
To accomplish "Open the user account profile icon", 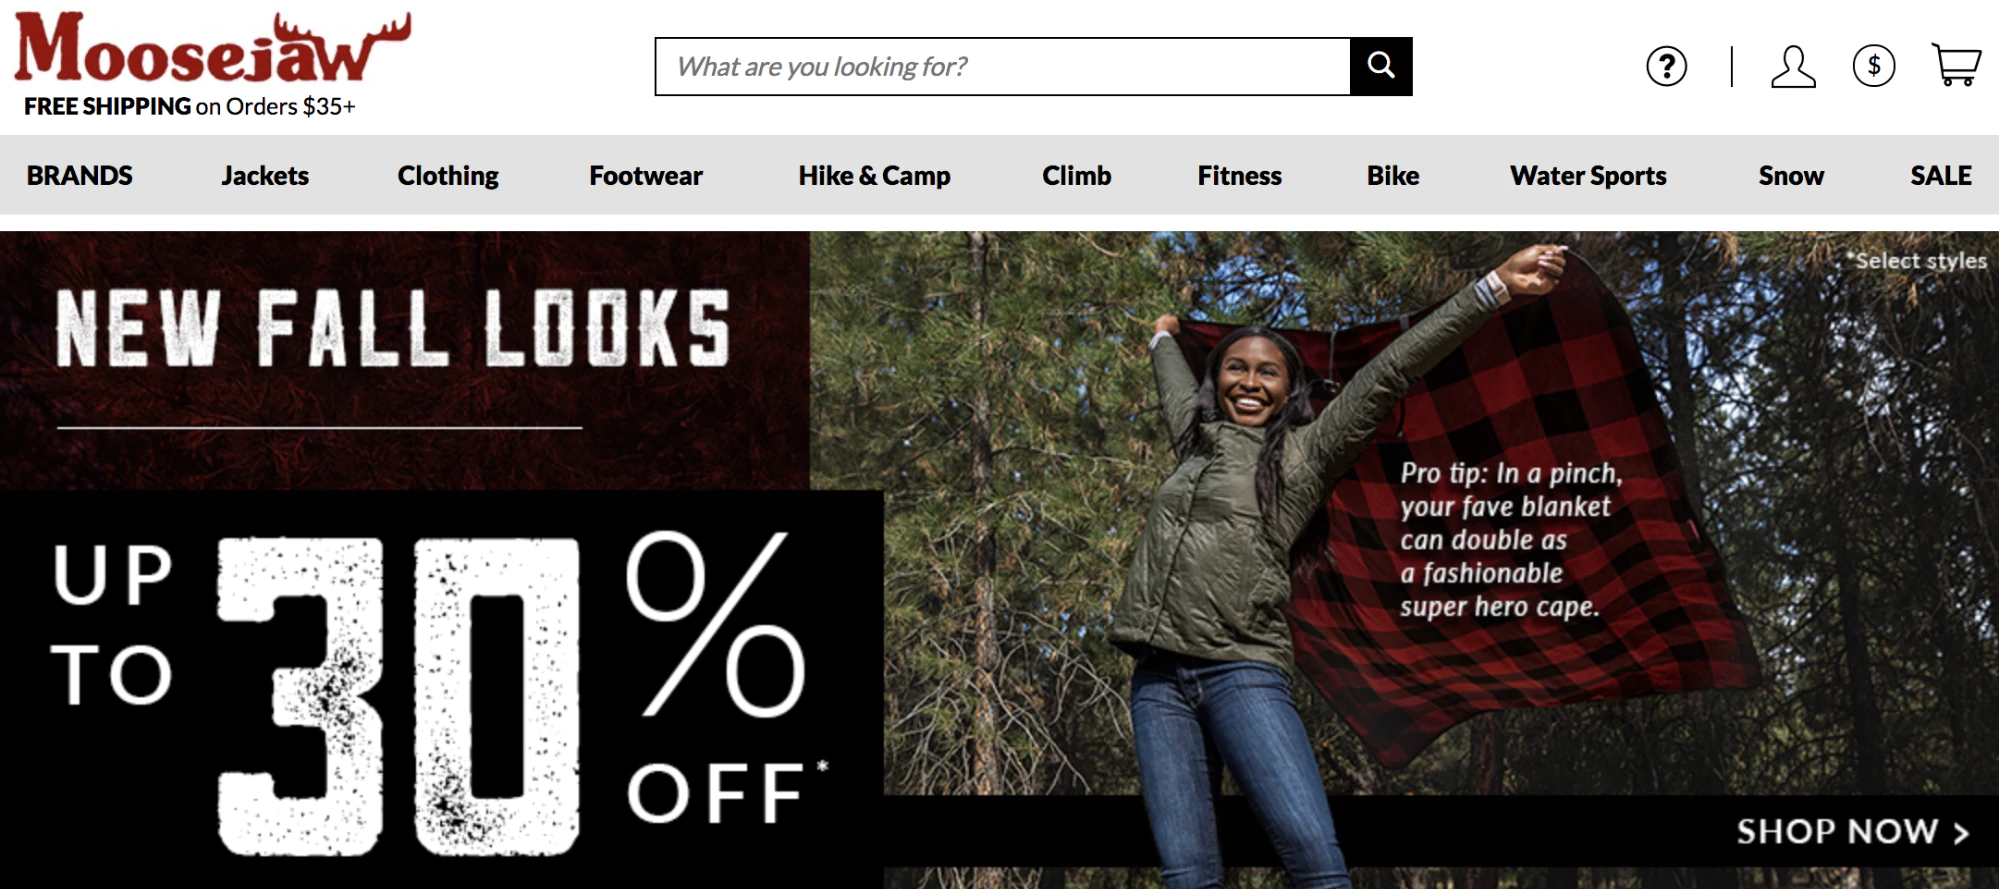I will pyautogui.click(x=1793, y=66).
